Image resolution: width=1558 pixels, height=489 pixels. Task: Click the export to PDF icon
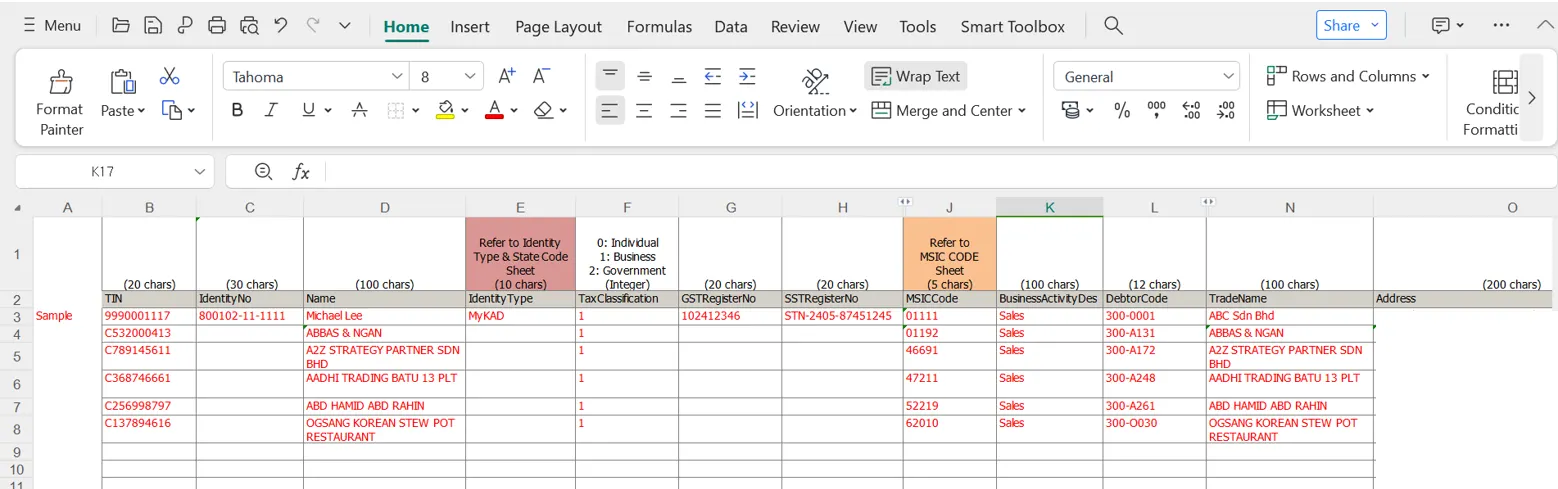[x=185, y=25]
